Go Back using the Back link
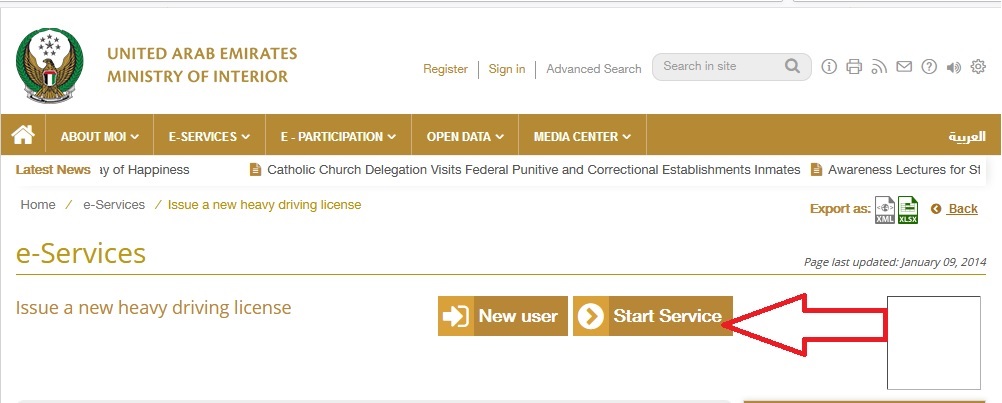The width and height of the screenshot is (1002, 403). coord(962,209)
